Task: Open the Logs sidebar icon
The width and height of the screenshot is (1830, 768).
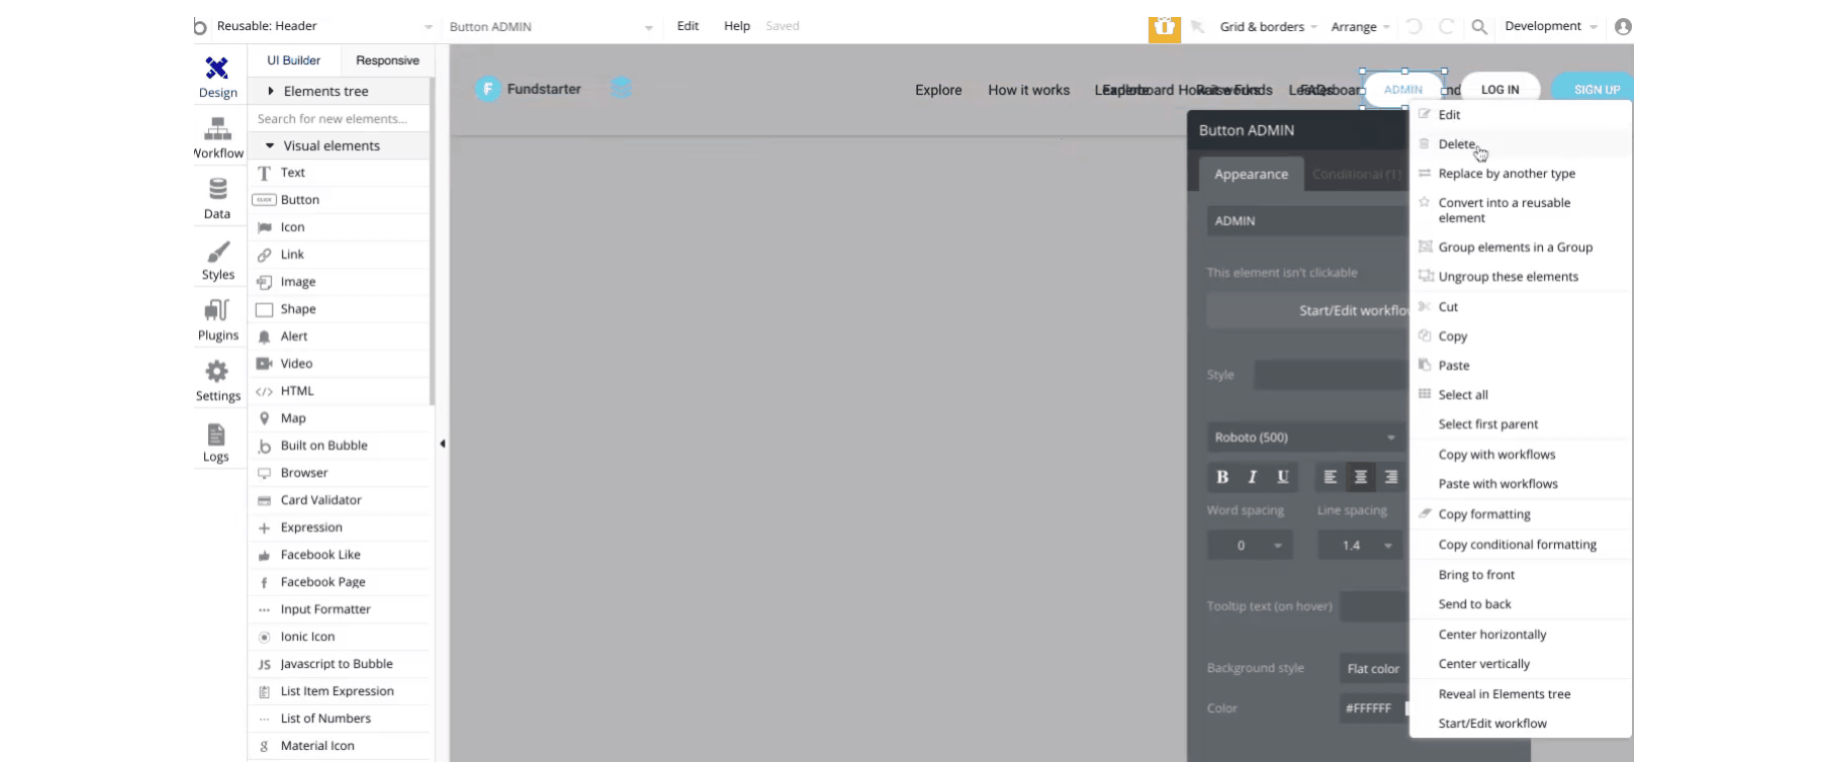Action: [216, 434]
